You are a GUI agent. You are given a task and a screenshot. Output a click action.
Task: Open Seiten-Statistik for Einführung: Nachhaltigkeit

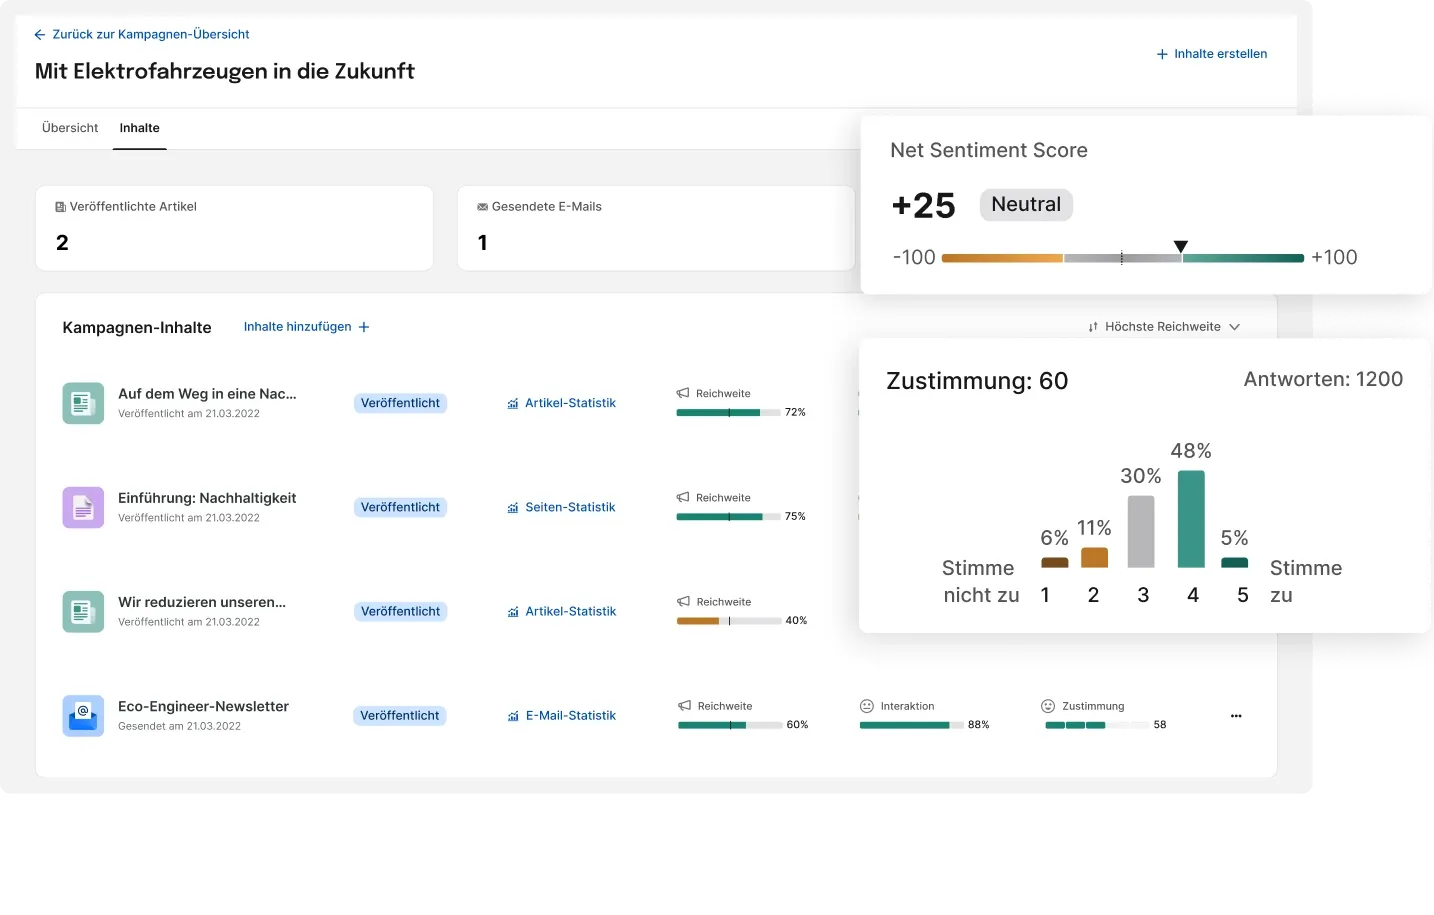pos(570,507)
